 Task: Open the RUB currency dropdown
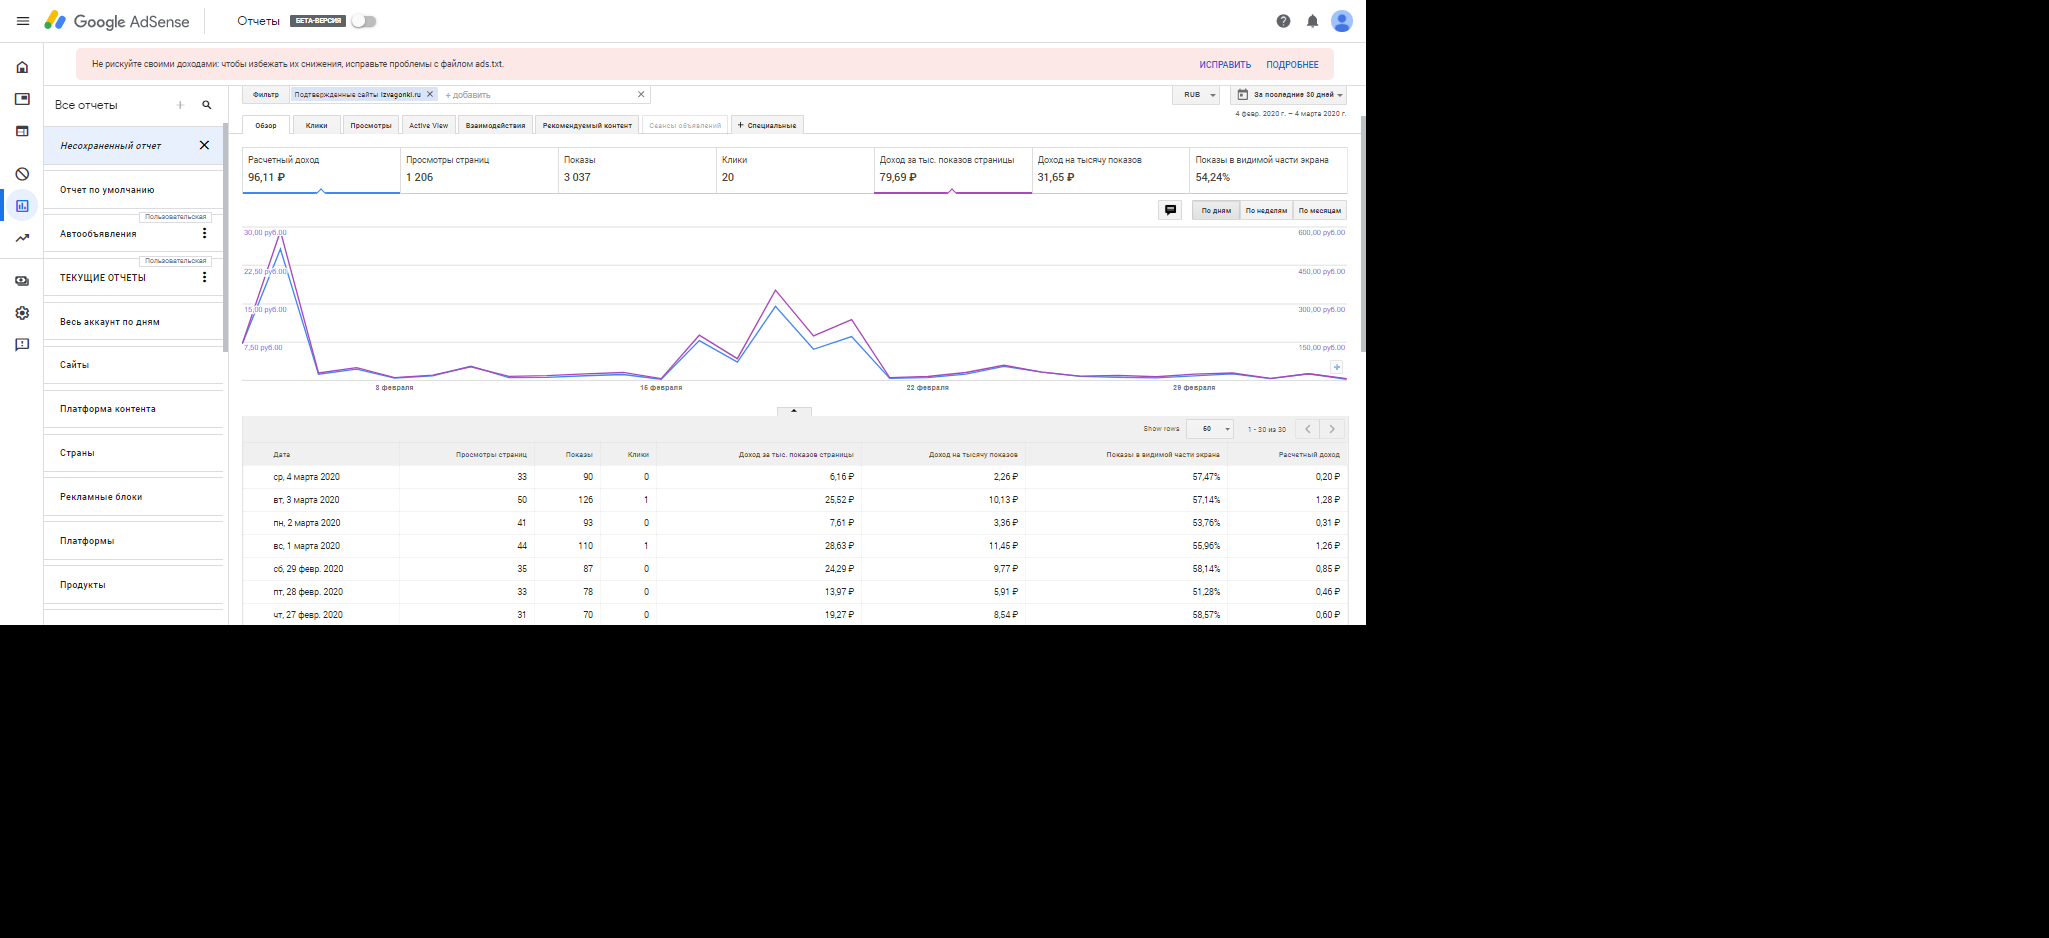[1198, 95]
